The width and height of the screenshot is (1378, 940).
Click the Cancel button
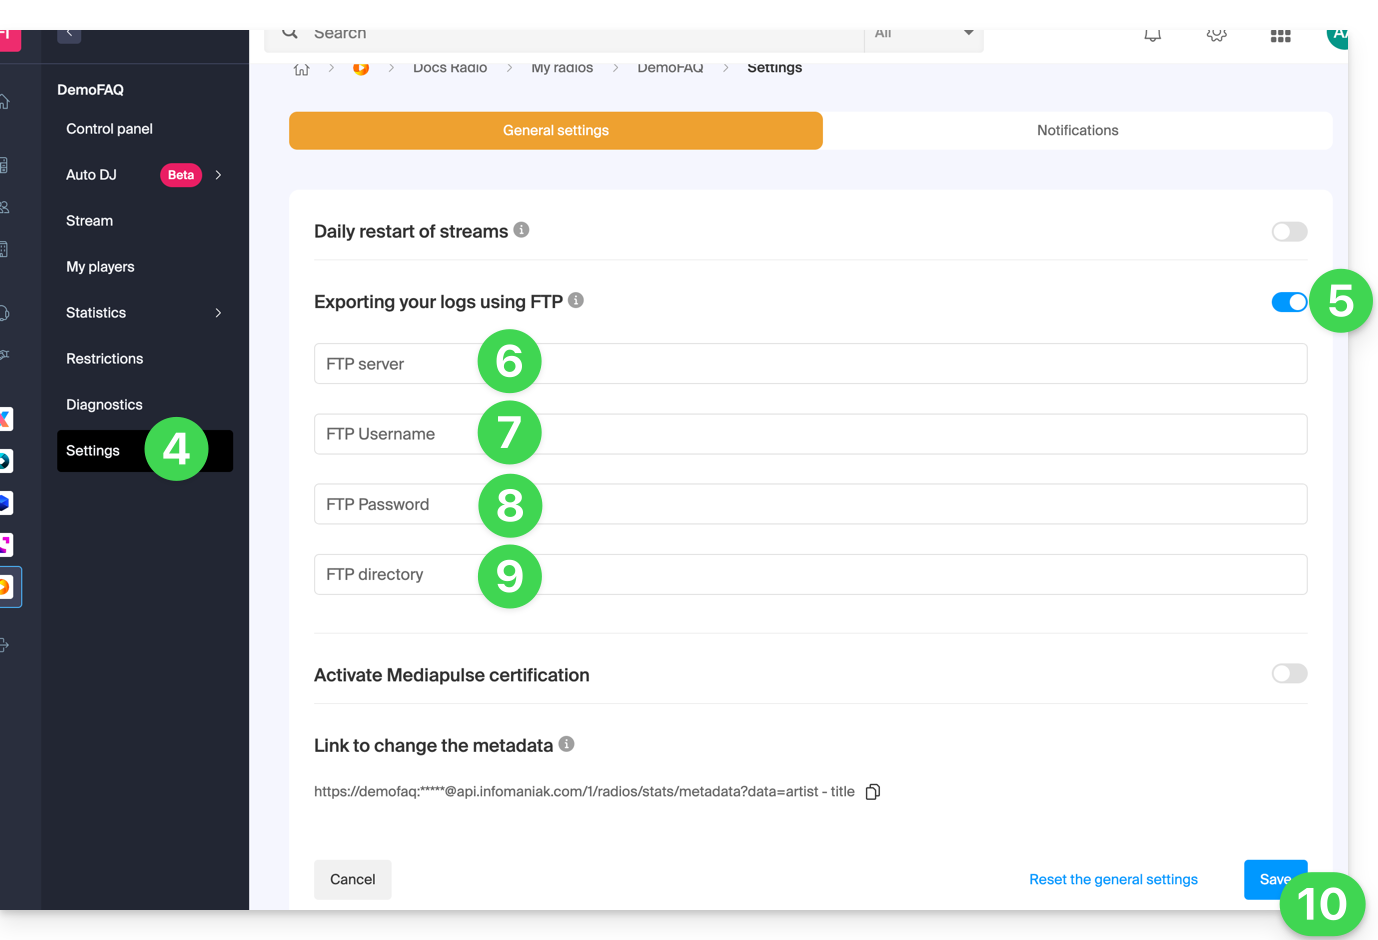(x=352, y=880)
